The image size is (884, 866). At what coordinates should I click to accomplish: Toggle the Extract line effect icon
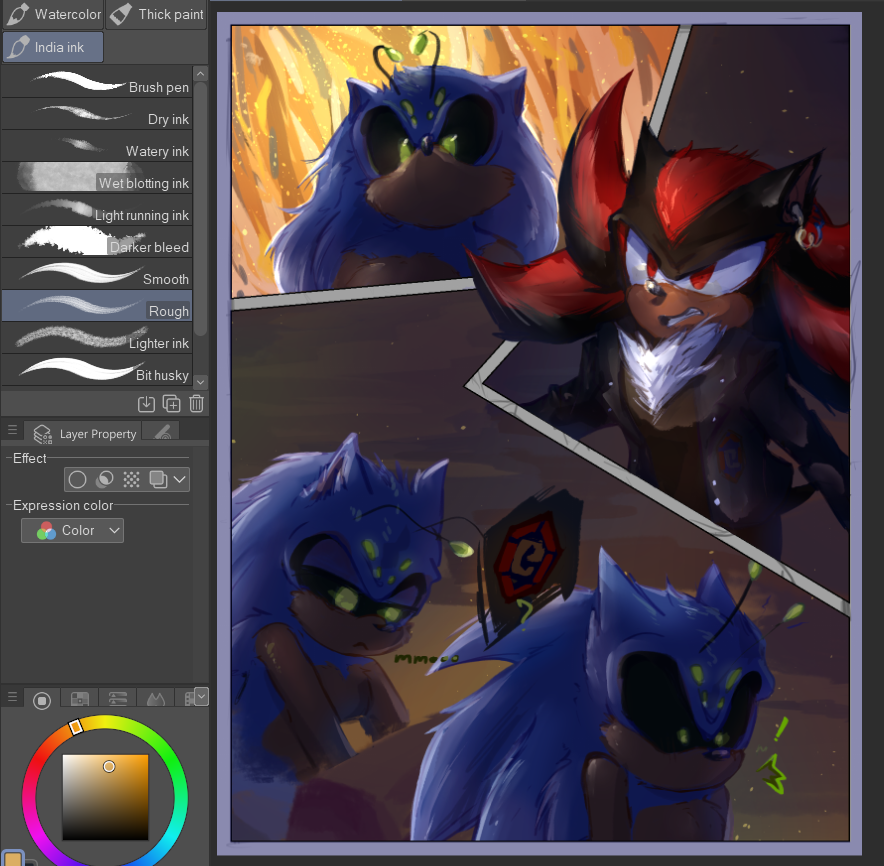coord(104,480)
